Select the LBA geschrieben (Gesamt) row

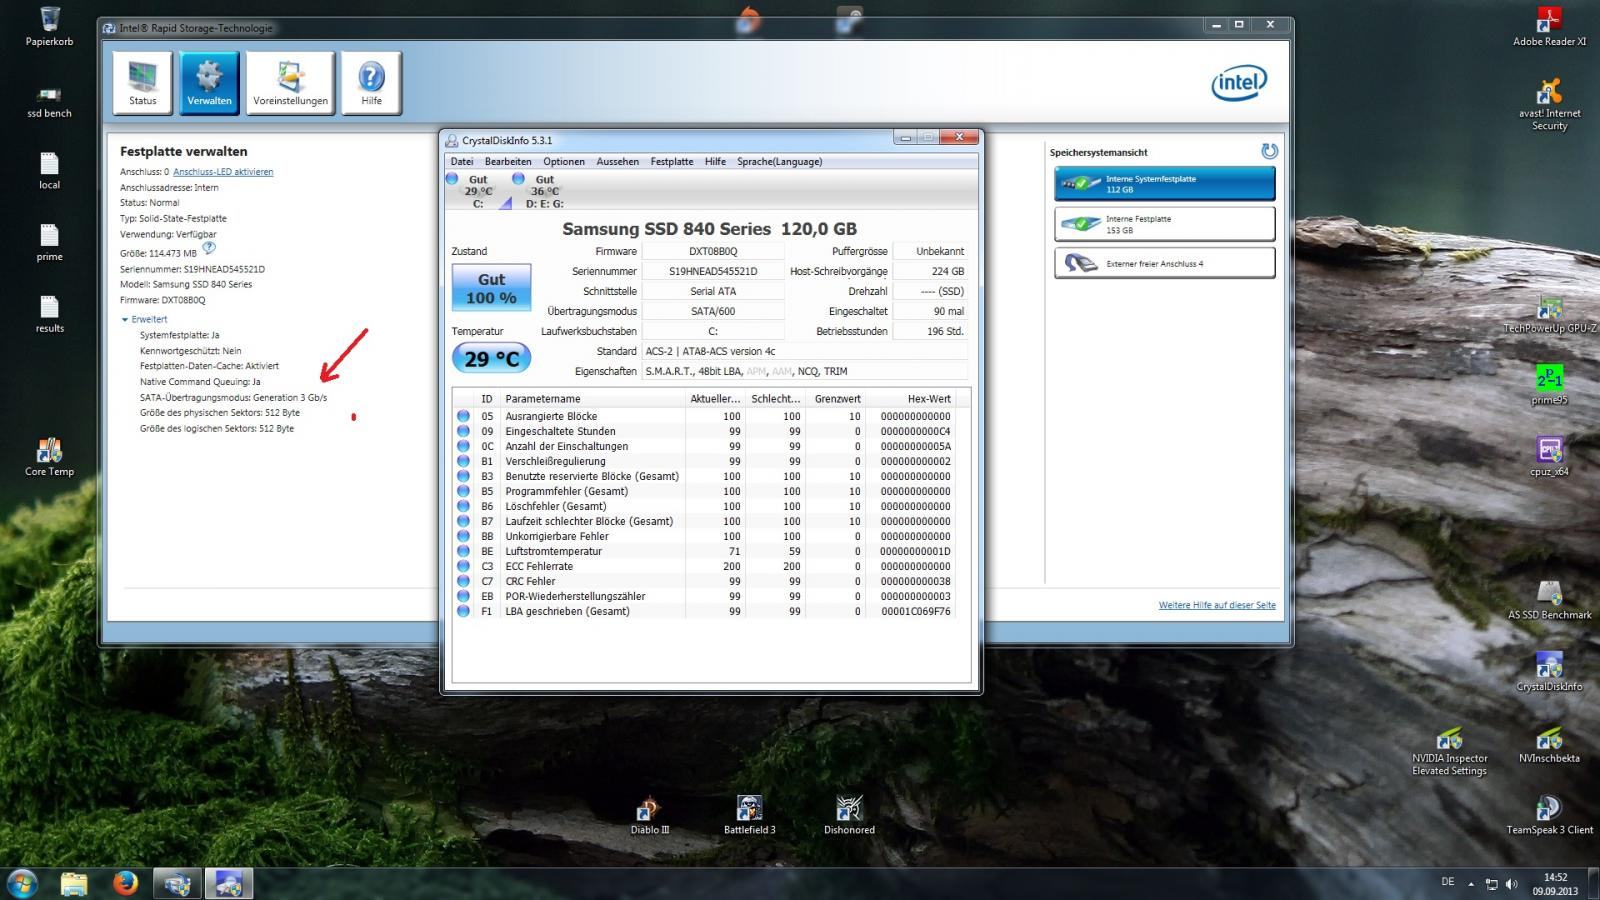(x=705, y=611)
